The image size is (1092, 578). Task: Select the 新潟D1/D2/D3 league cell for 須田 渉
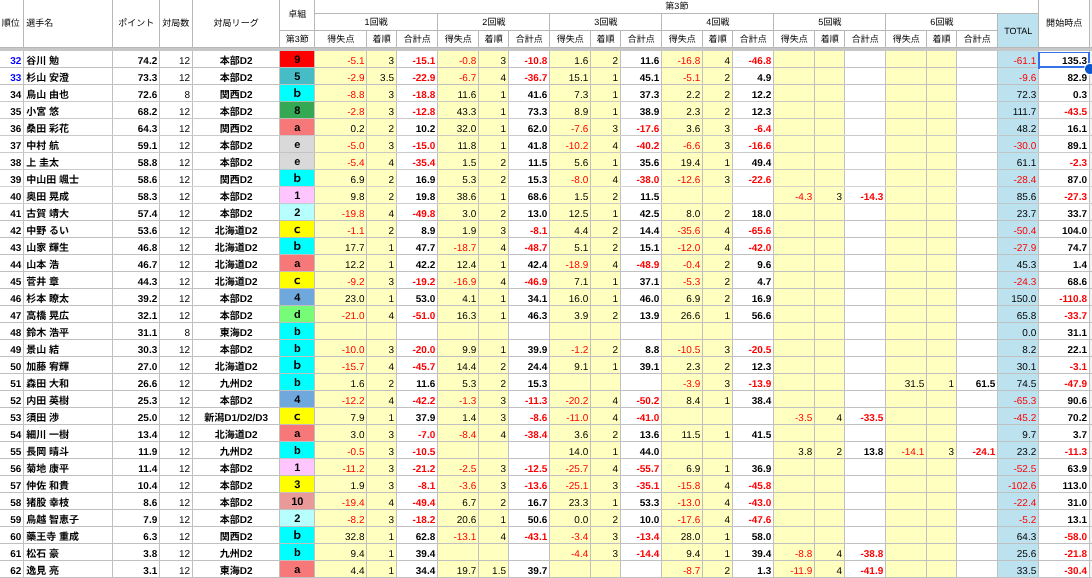[x=235, y=418]
